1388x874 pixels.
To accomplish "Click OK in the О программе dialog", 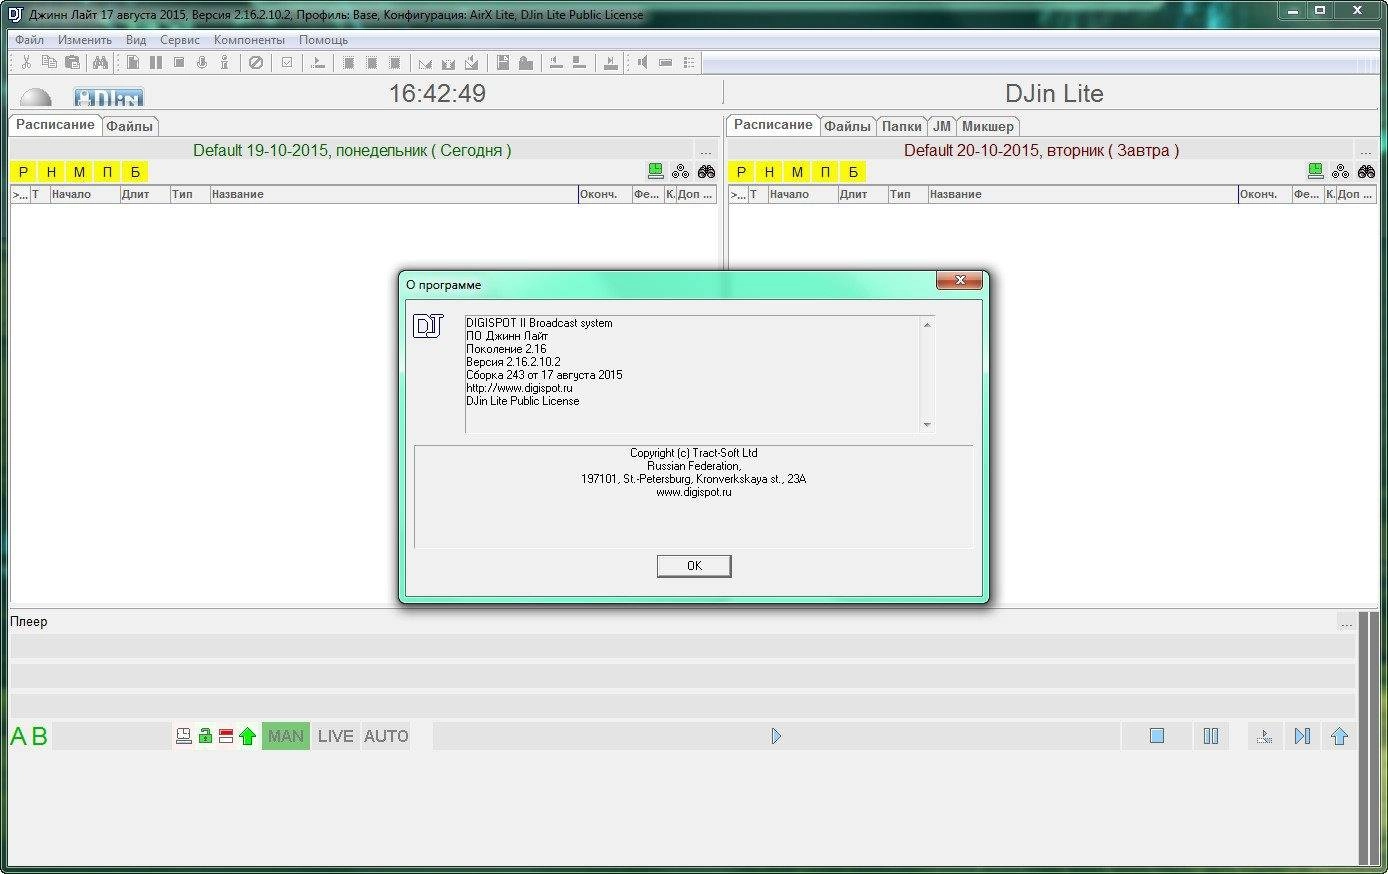I will click(x=694, y=566).
